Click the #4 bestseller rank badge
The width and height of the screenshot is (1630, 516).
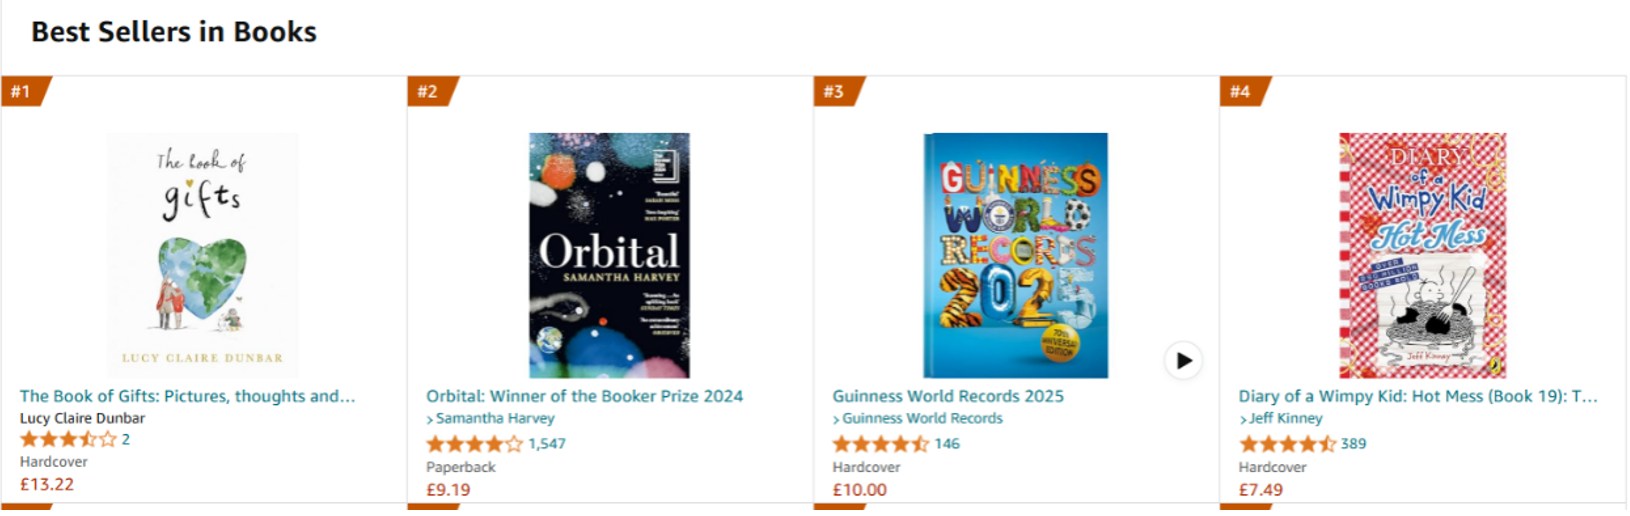pyautogui.click(x=1240, y=92)
